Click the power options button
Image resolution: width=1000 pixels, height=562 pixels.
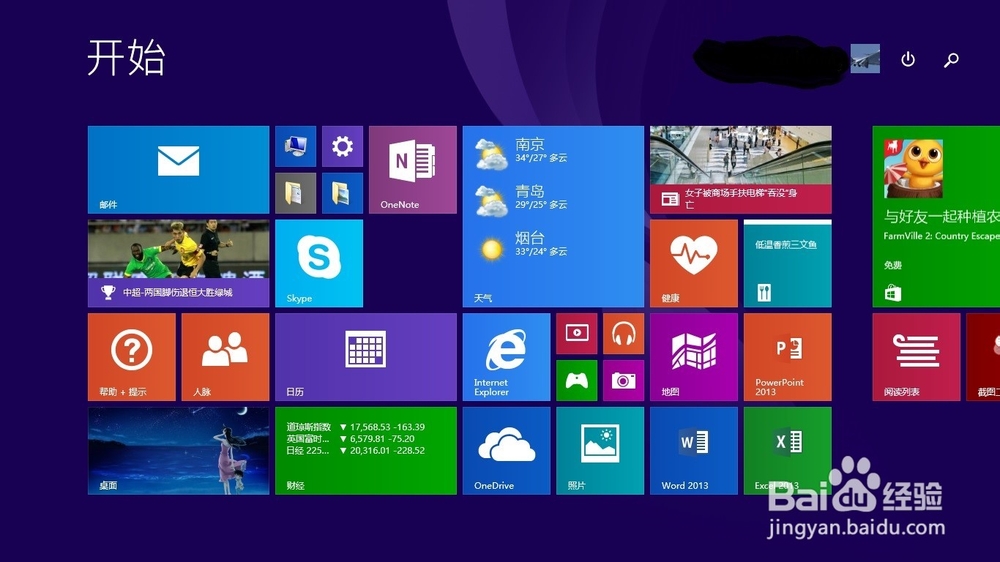click(x=908, y=59)
